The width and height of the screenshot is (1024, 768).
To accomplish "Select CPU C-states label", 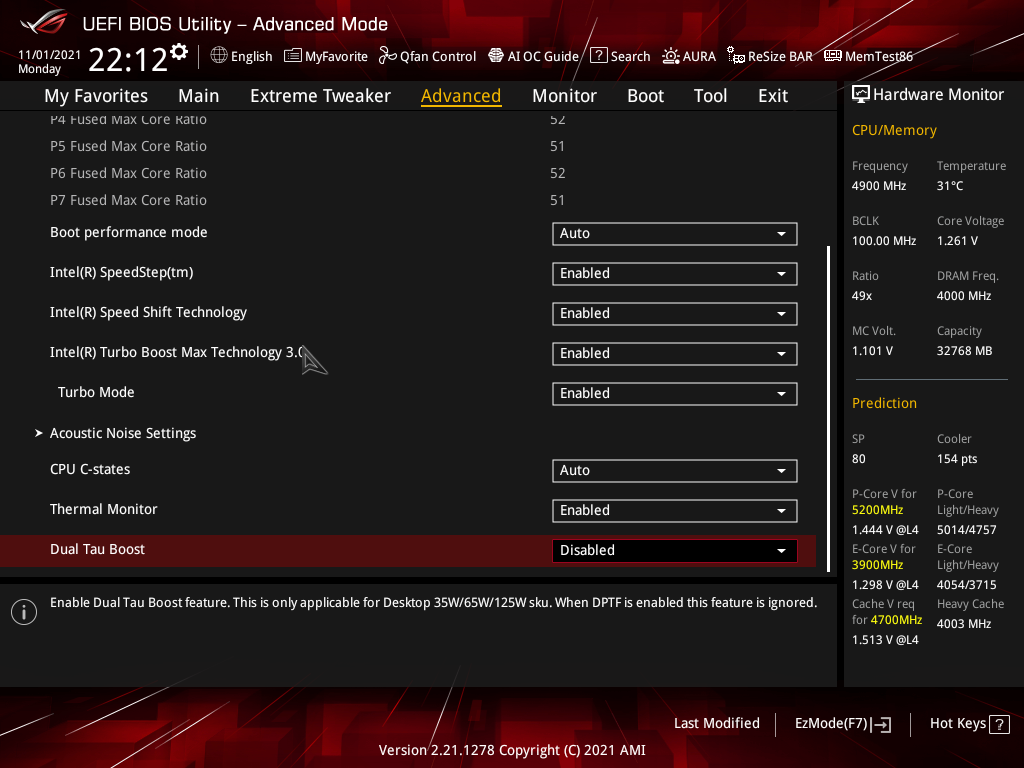I will (90, 470).
